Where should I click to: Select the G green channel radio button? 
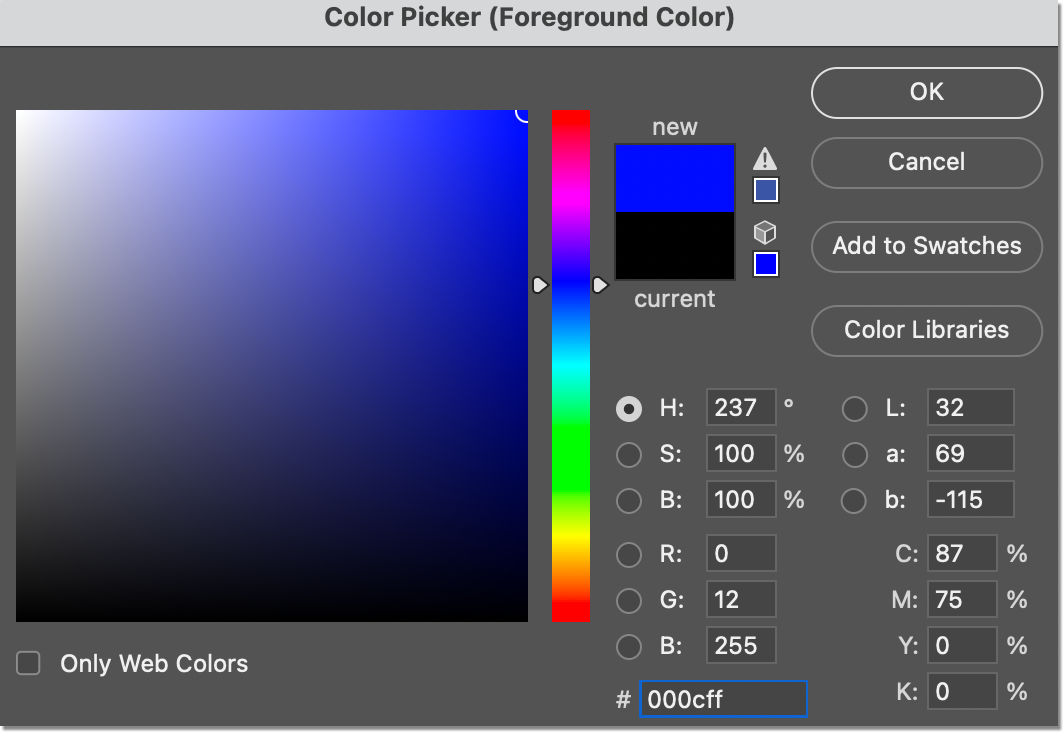pos(628,601)
